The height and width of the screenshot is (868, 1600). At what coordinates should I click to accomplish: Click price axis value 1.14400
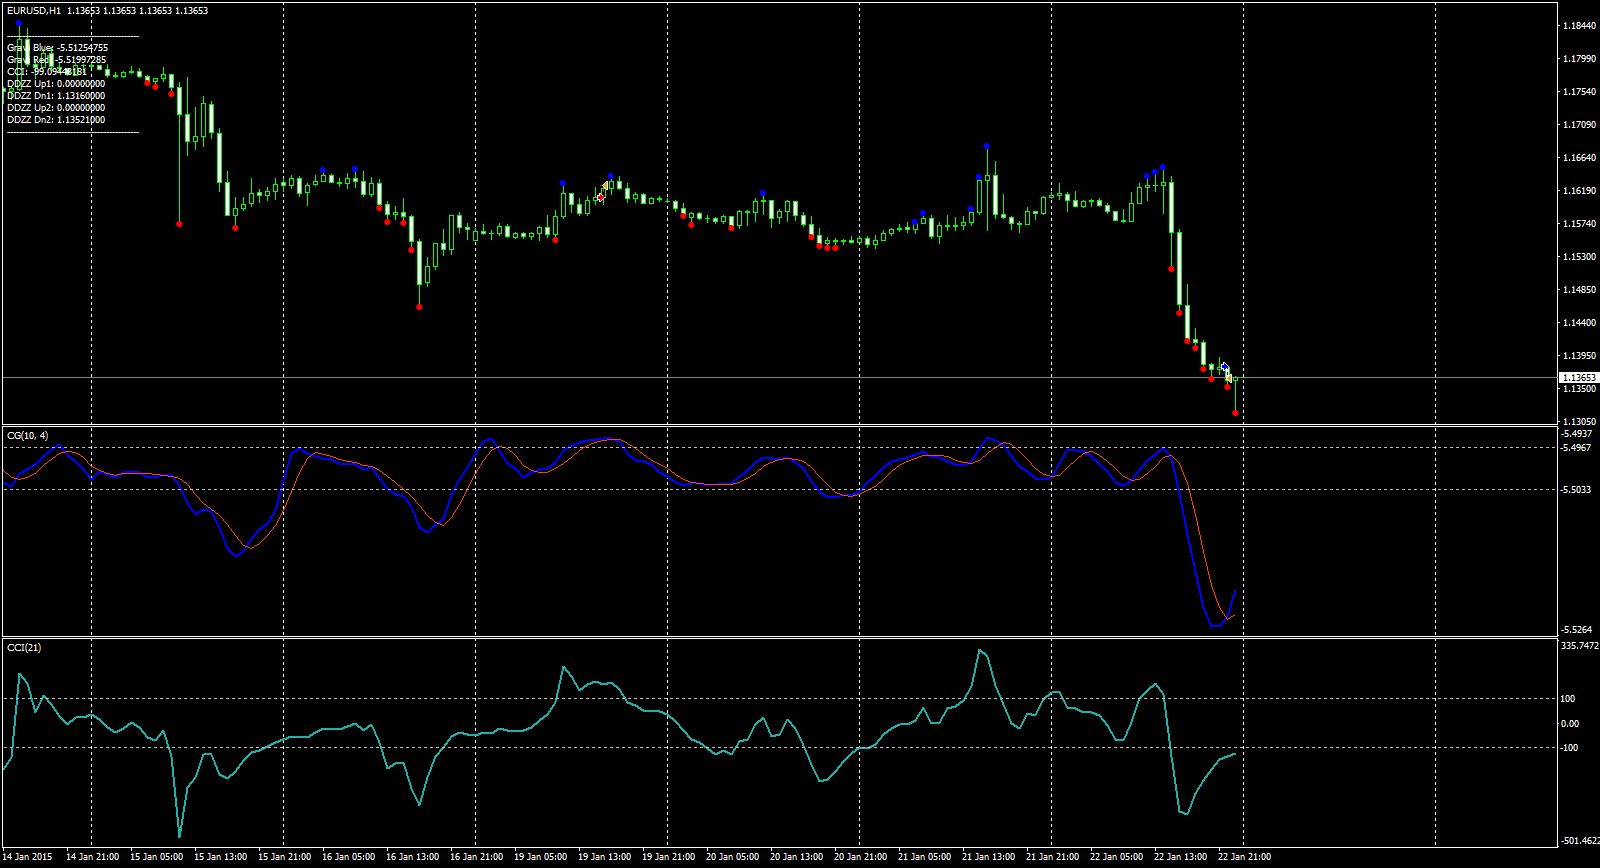(1579, 323)
